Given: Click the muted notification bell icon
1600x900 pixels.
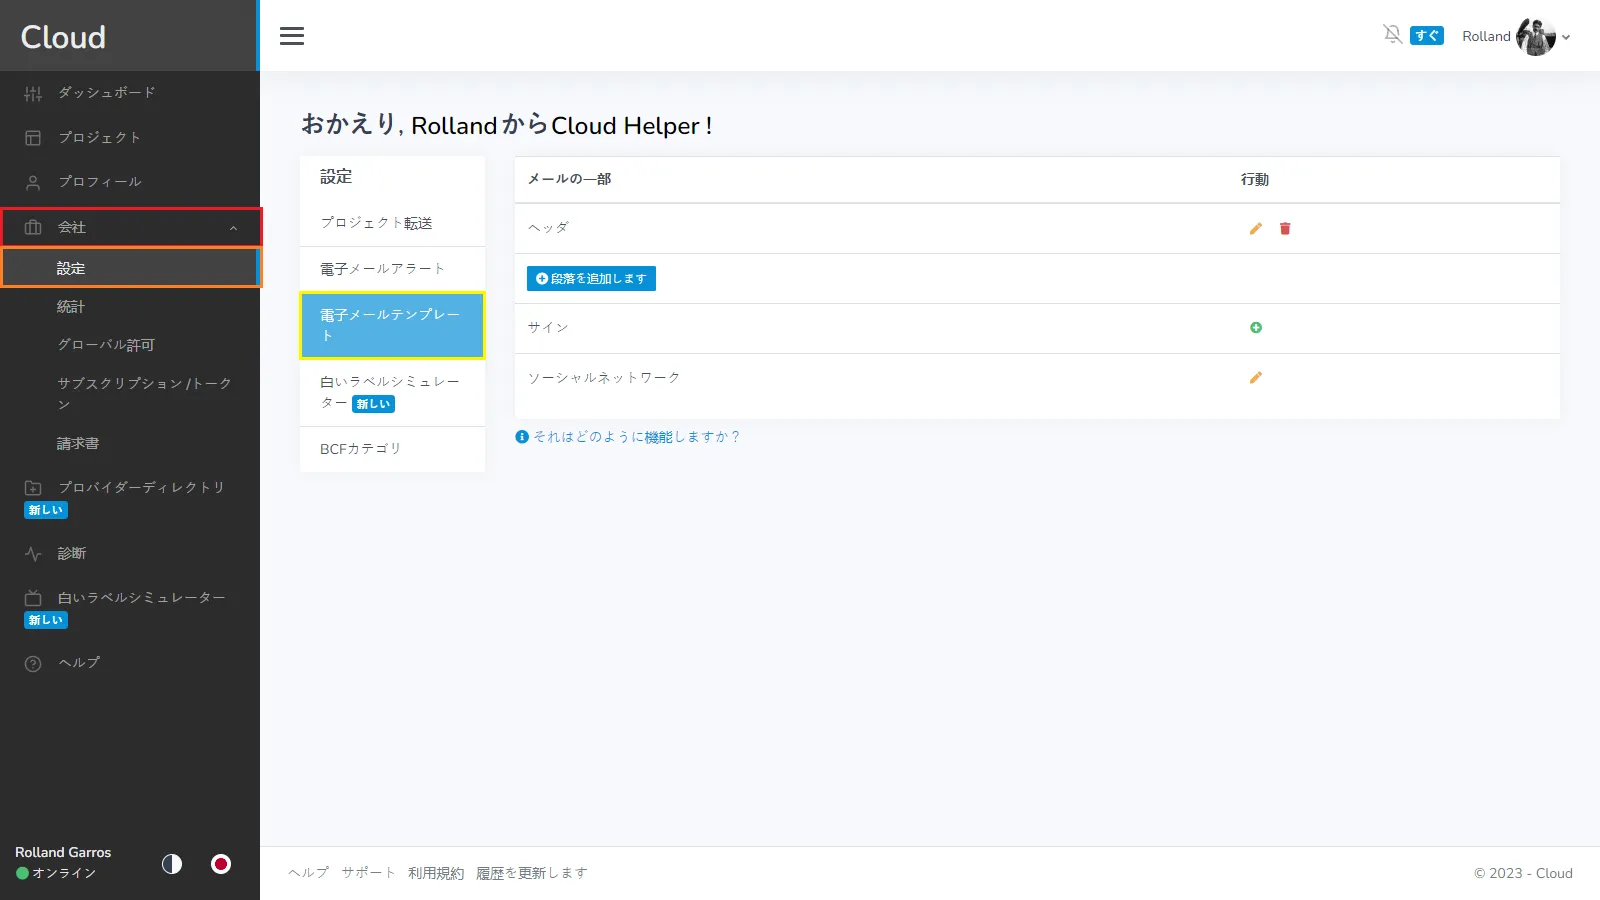Looking at the screenshot, I should coord(1392,35).
